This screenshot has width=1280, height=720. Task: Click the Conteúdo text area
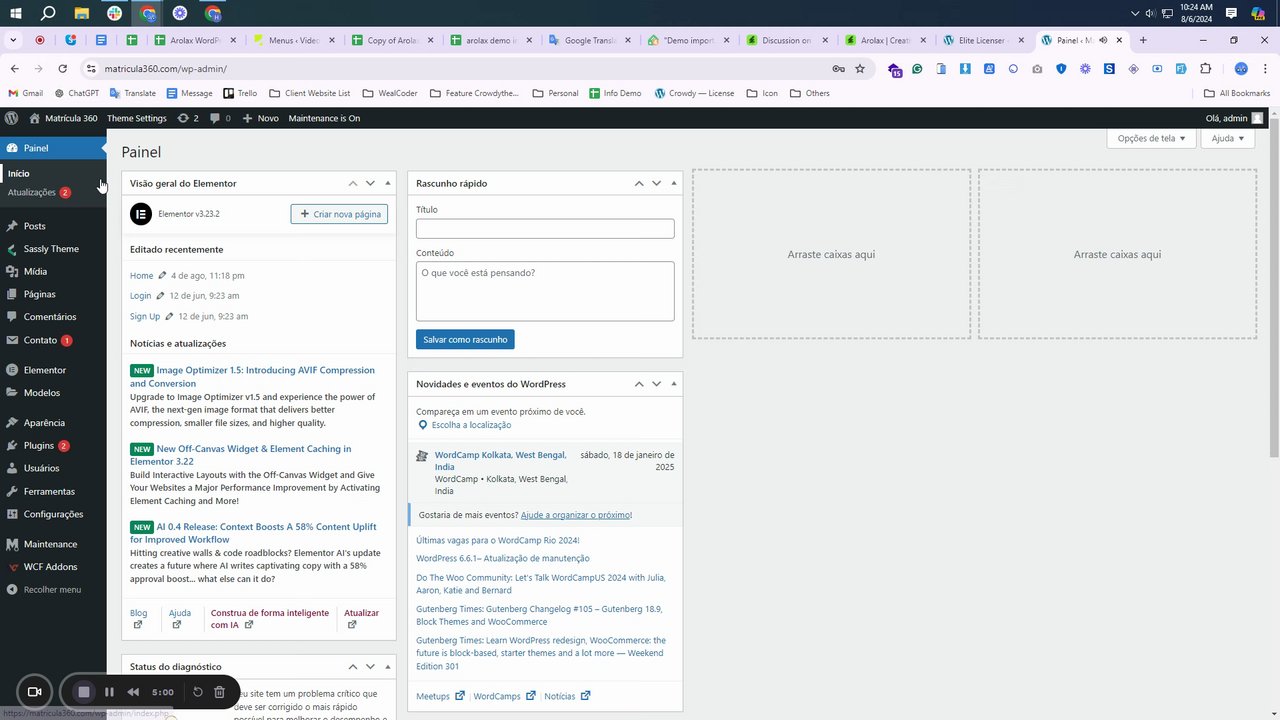click(x=545, y=291)
